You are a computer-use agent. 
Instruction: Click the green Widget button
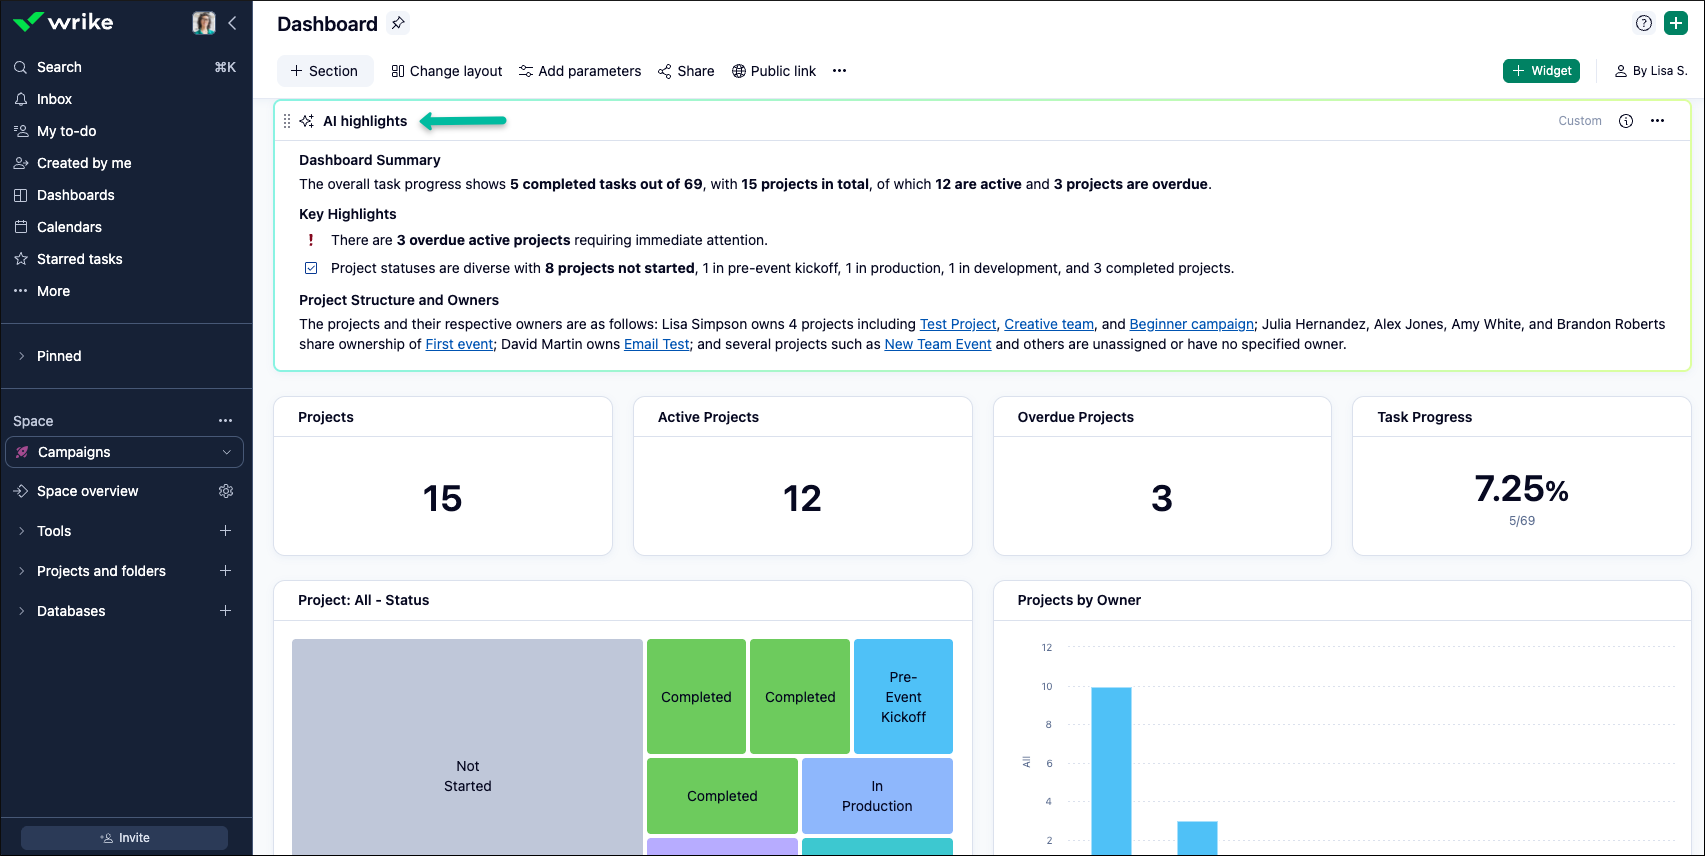tap(1541, 71)
